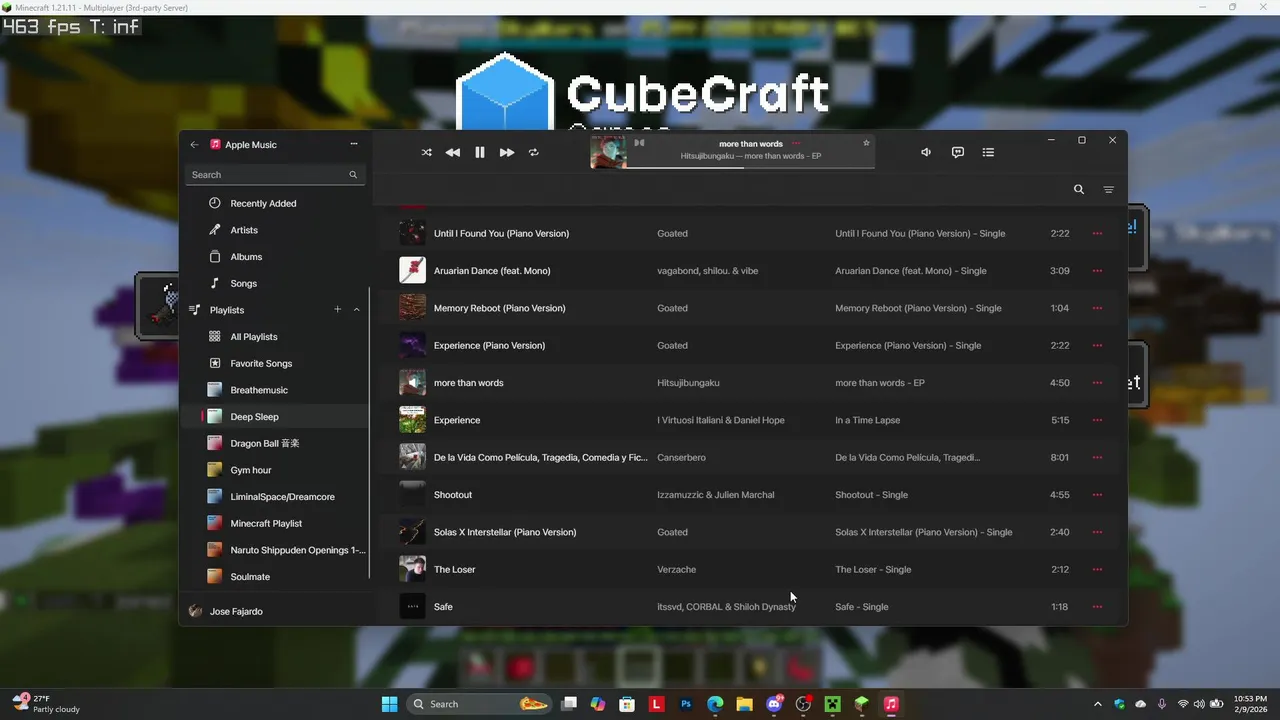Screen dimensions: 1280x720
Task: Open the Microsoft Store taskbar icon
Action: click(x=627, y=704)
